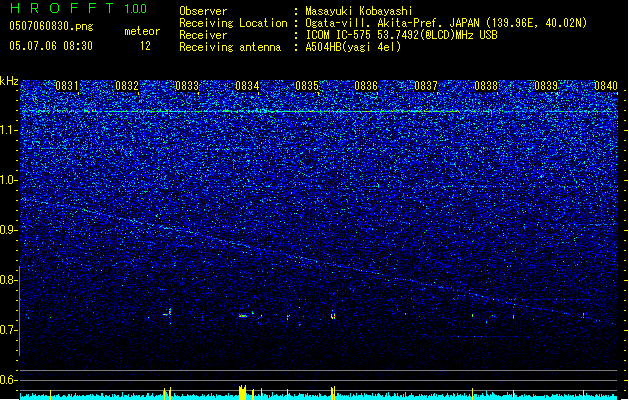
Task: Select the filename 0507060830.png
Action: pyautogui.click(x=51, y=26)
